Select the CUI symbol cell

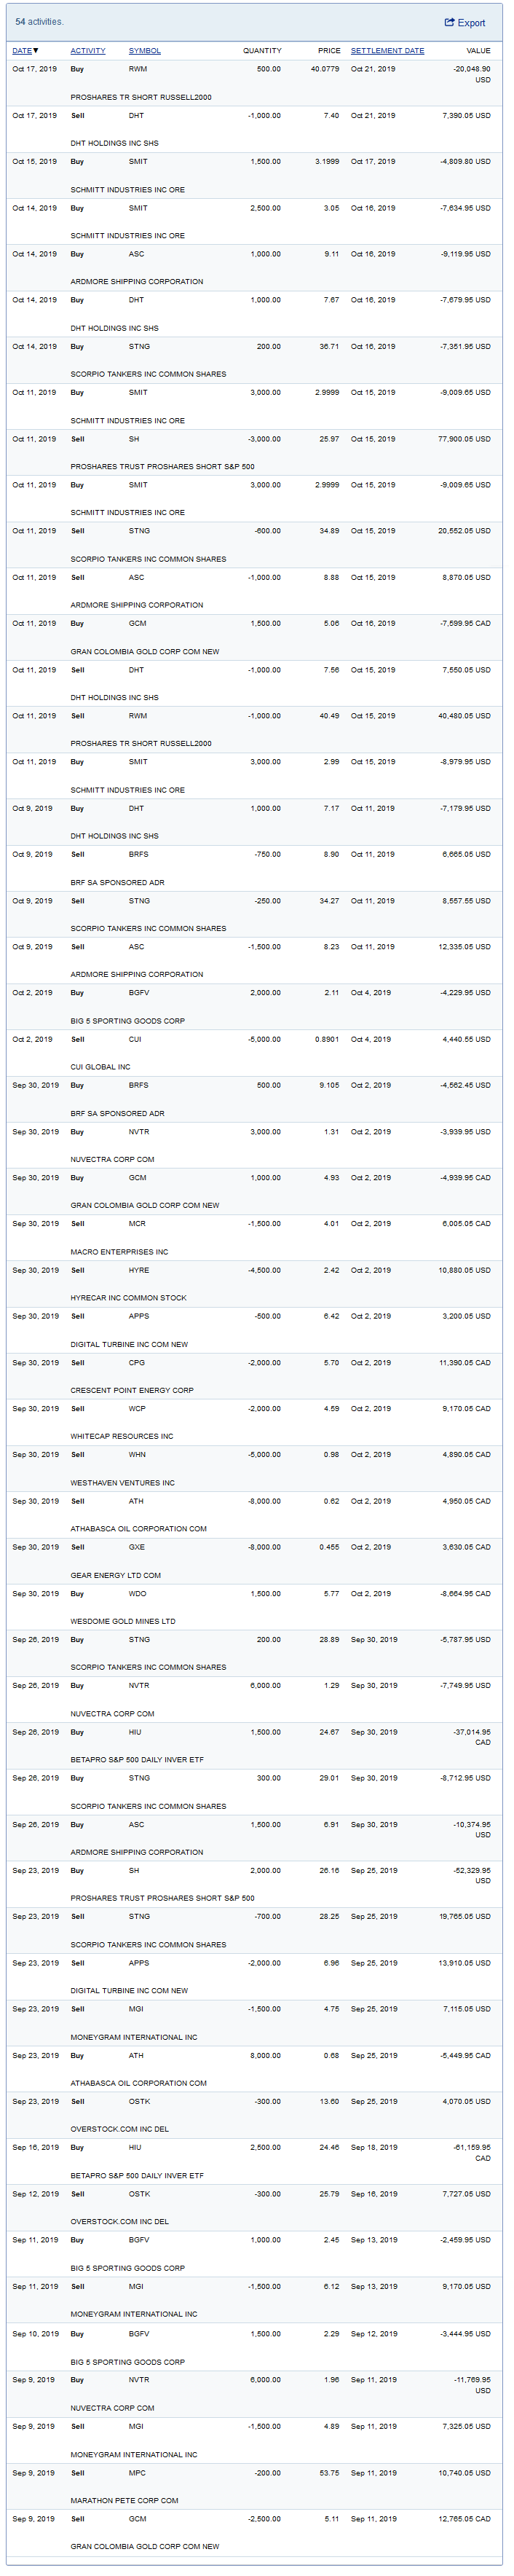pos(135,1039)
